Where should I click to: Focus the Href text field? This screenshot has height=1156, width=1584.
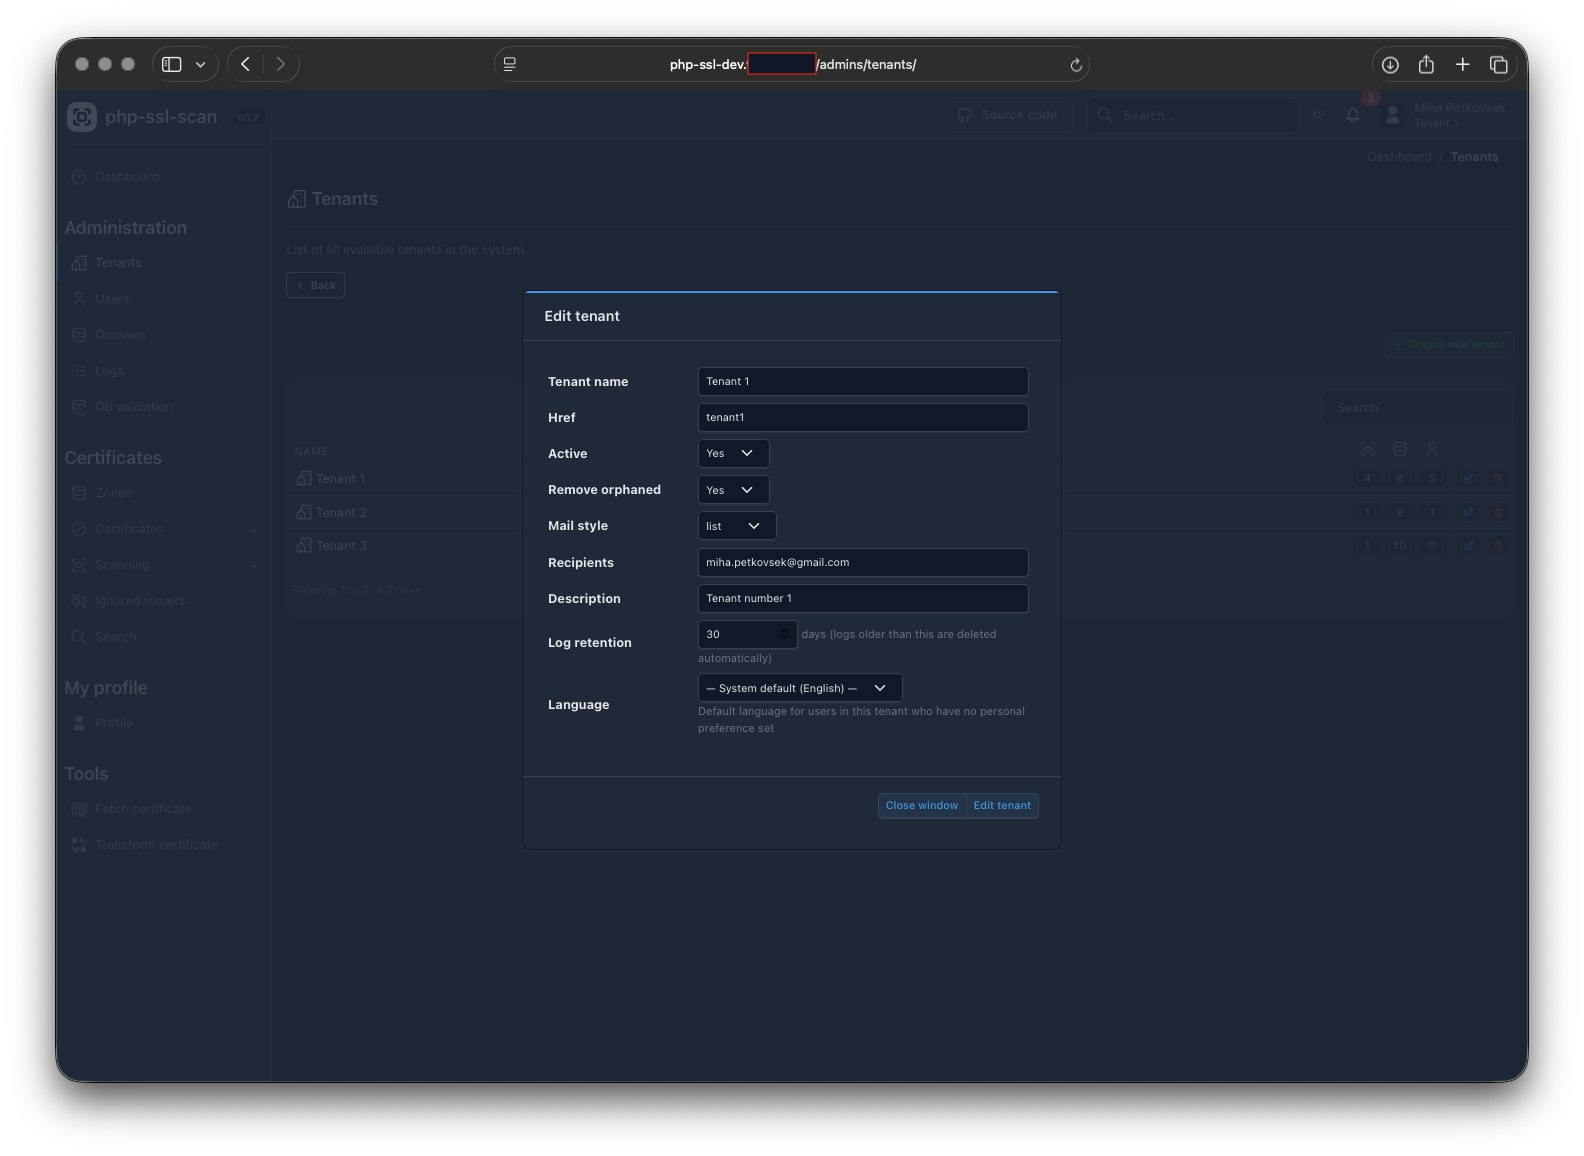(x=862, y=418)
